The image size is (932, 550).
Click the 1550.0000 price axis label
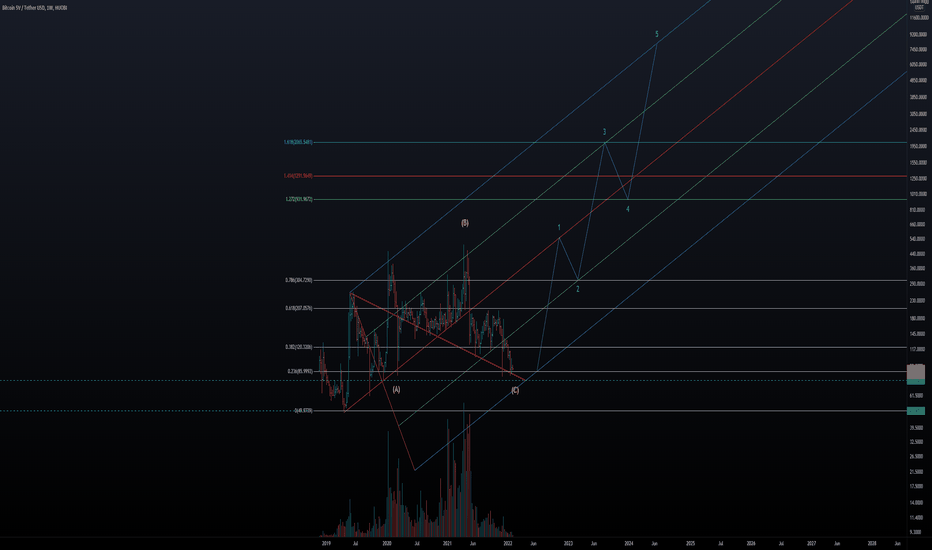click(x=918, y=162)
